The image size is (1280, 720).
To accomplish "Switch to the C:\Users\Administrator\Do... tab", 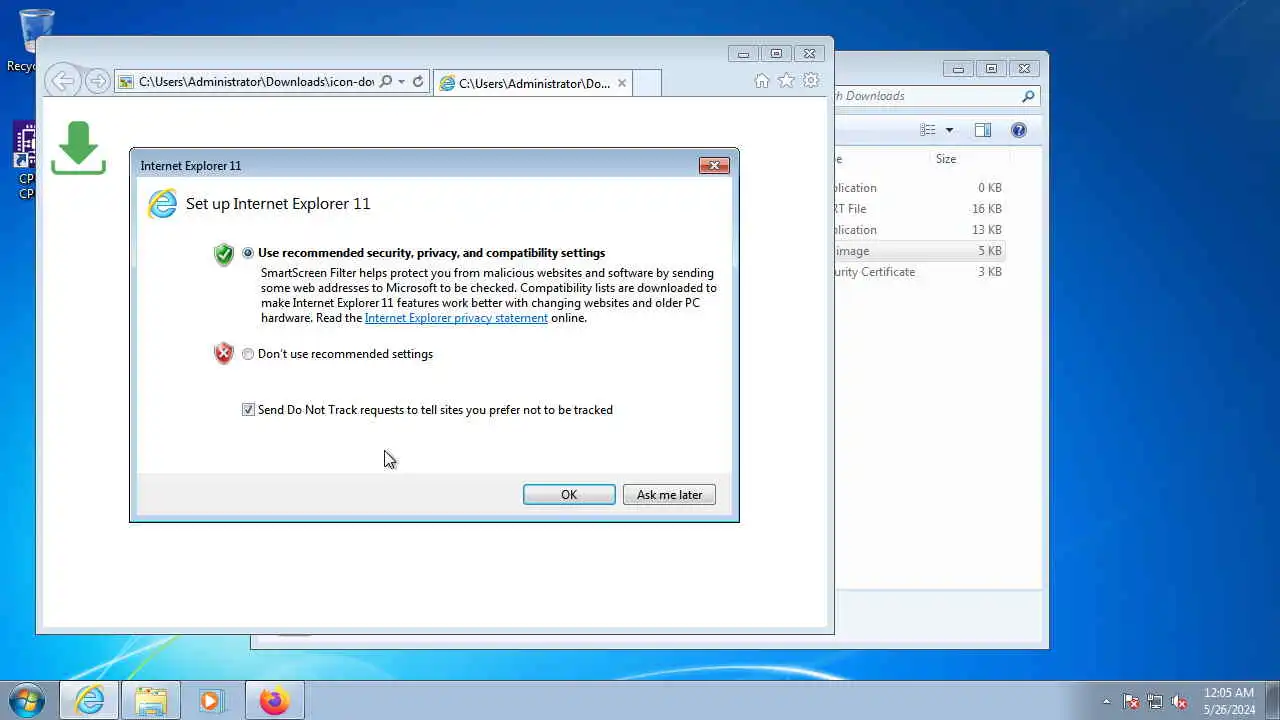I will (x=533, y=83).
